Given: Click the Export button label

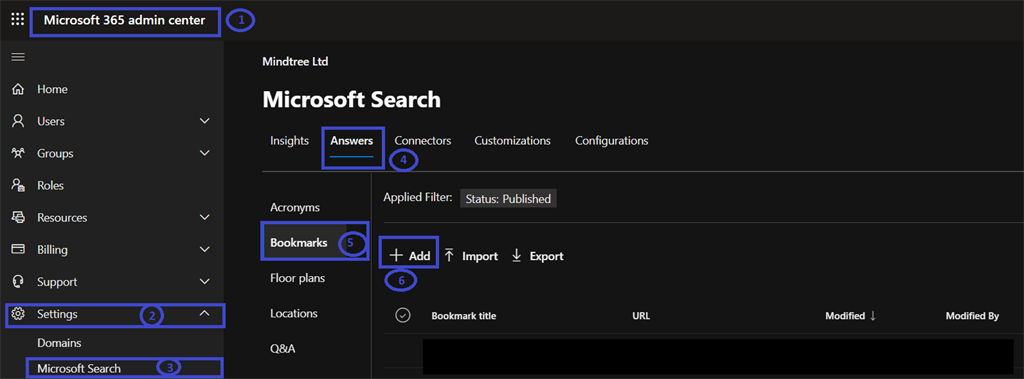Looking at the screenshot, I should tap(547, 256).
